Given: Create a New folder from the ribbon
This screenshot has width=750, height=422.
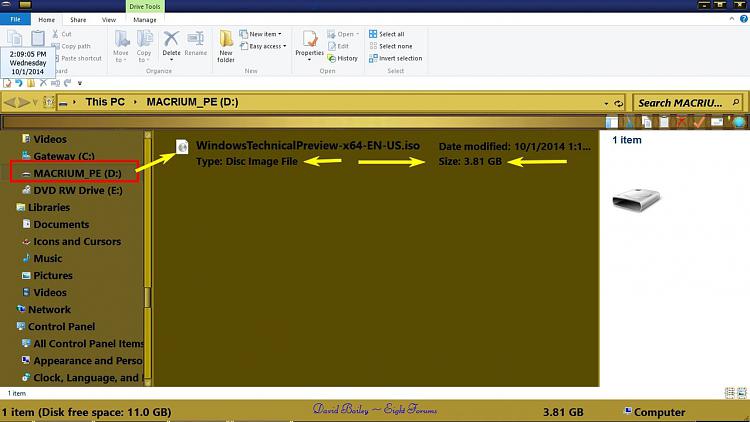Looking at the screenshot, I should point(226,46).
